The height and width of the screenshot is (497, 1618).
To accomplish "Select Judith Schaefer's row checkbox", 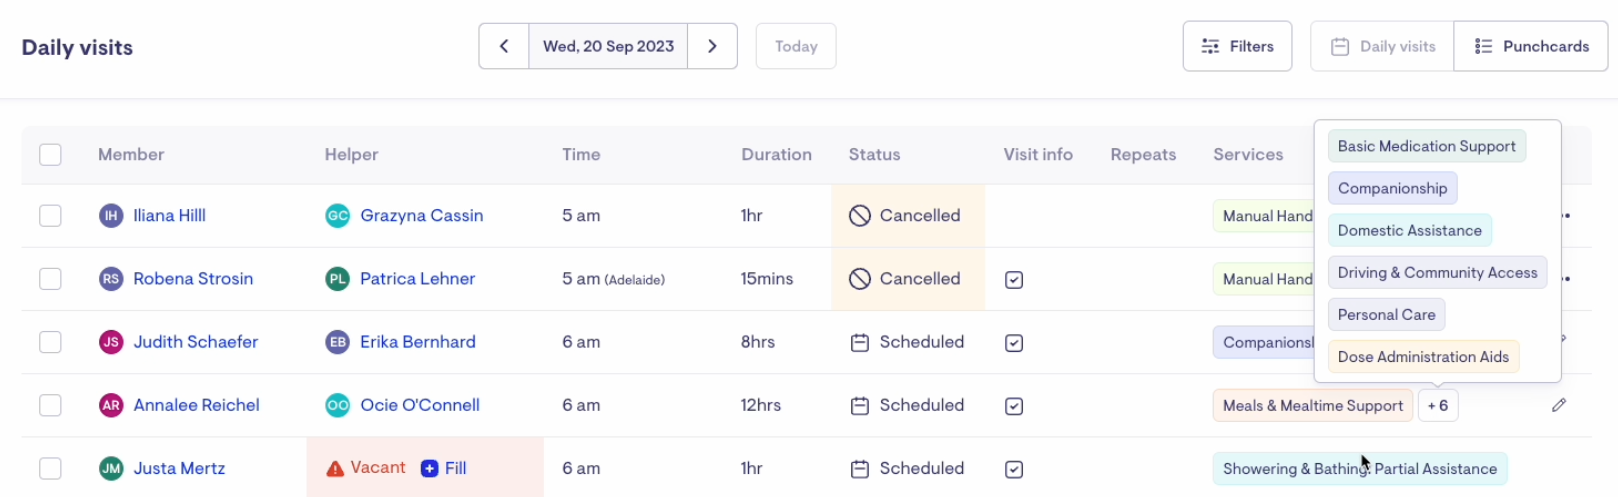I will 50,342.
